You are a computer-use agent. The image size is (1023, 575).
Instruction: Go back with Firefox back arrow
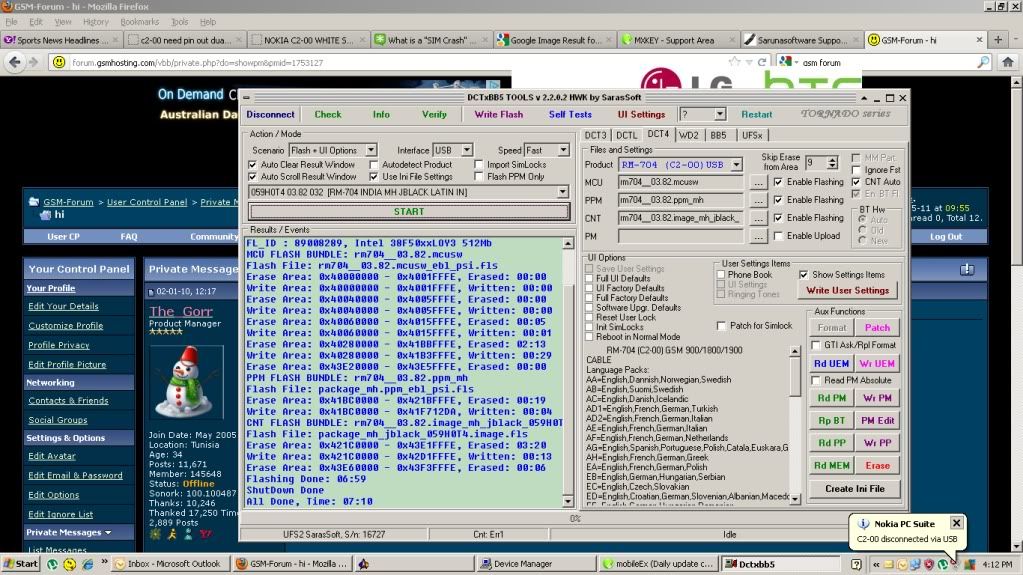coord(14,63)
